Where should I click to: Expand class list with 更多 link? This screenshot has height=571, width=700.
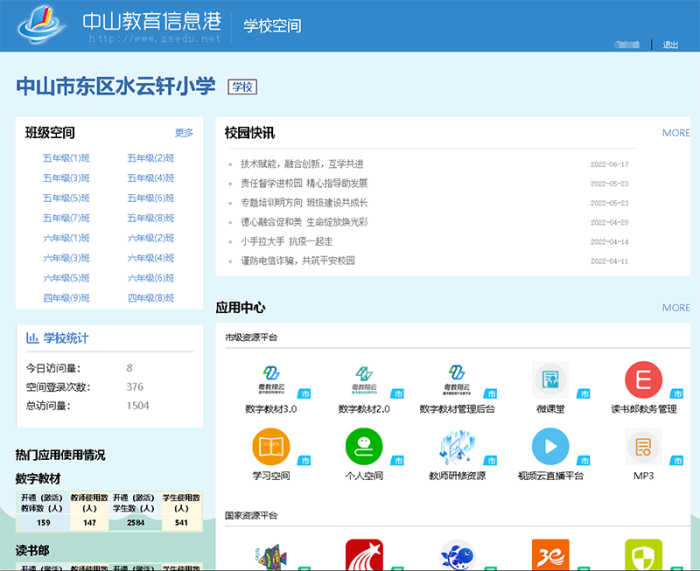184,133
